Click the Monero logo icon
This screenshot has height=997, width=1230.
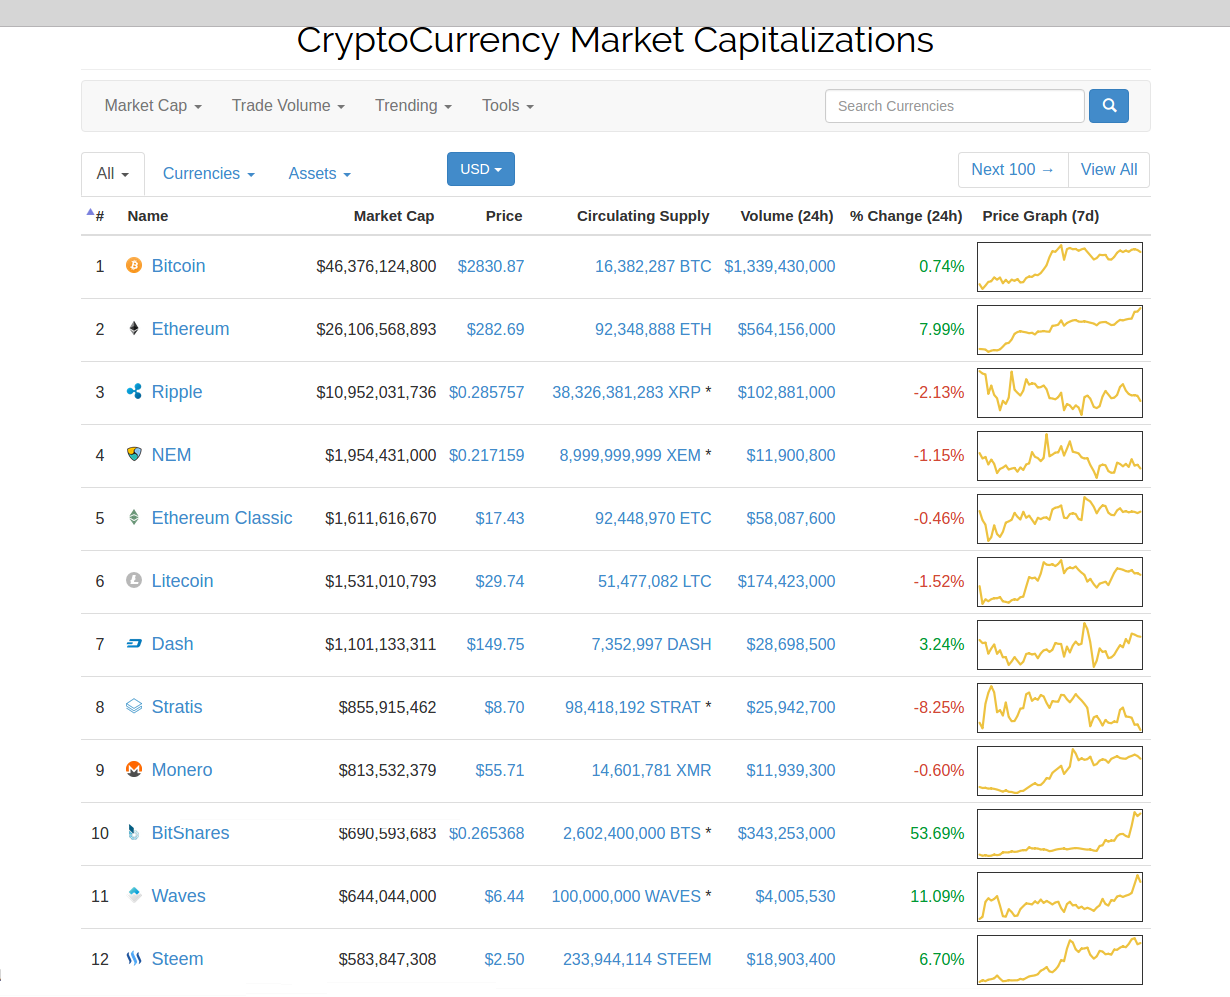tap(134, 770)
